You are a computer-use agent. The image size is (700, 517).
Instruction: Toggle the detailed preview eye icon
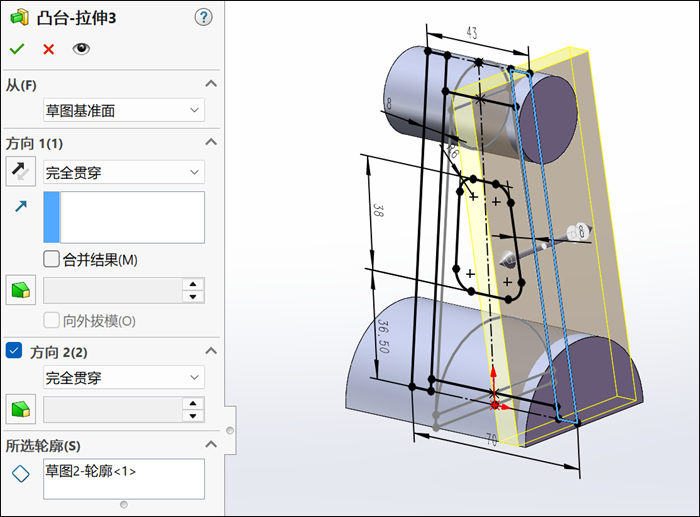81,48
